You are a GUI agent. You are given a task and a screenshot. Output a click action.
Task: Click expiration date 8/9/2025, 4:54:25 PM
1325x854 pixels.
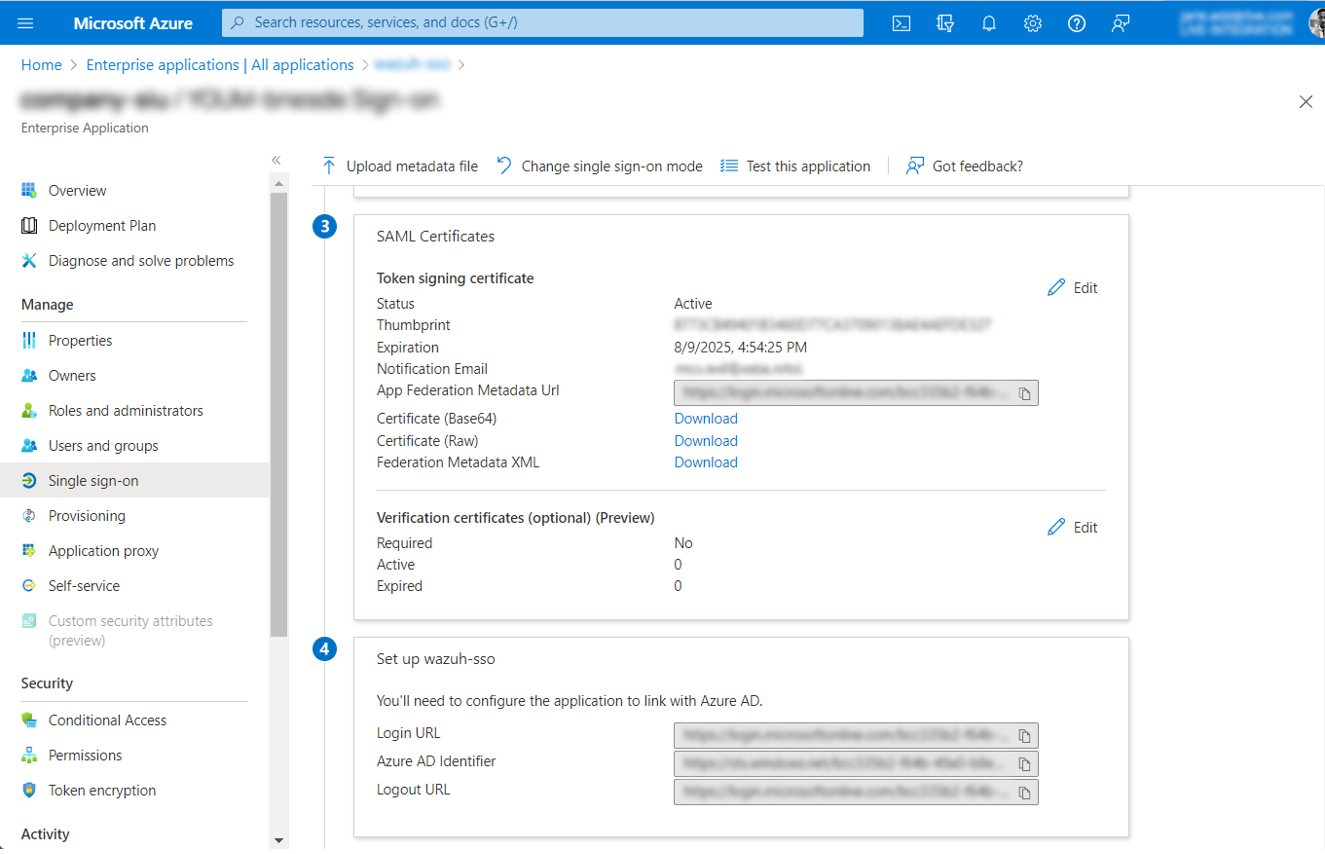(740, 347)
